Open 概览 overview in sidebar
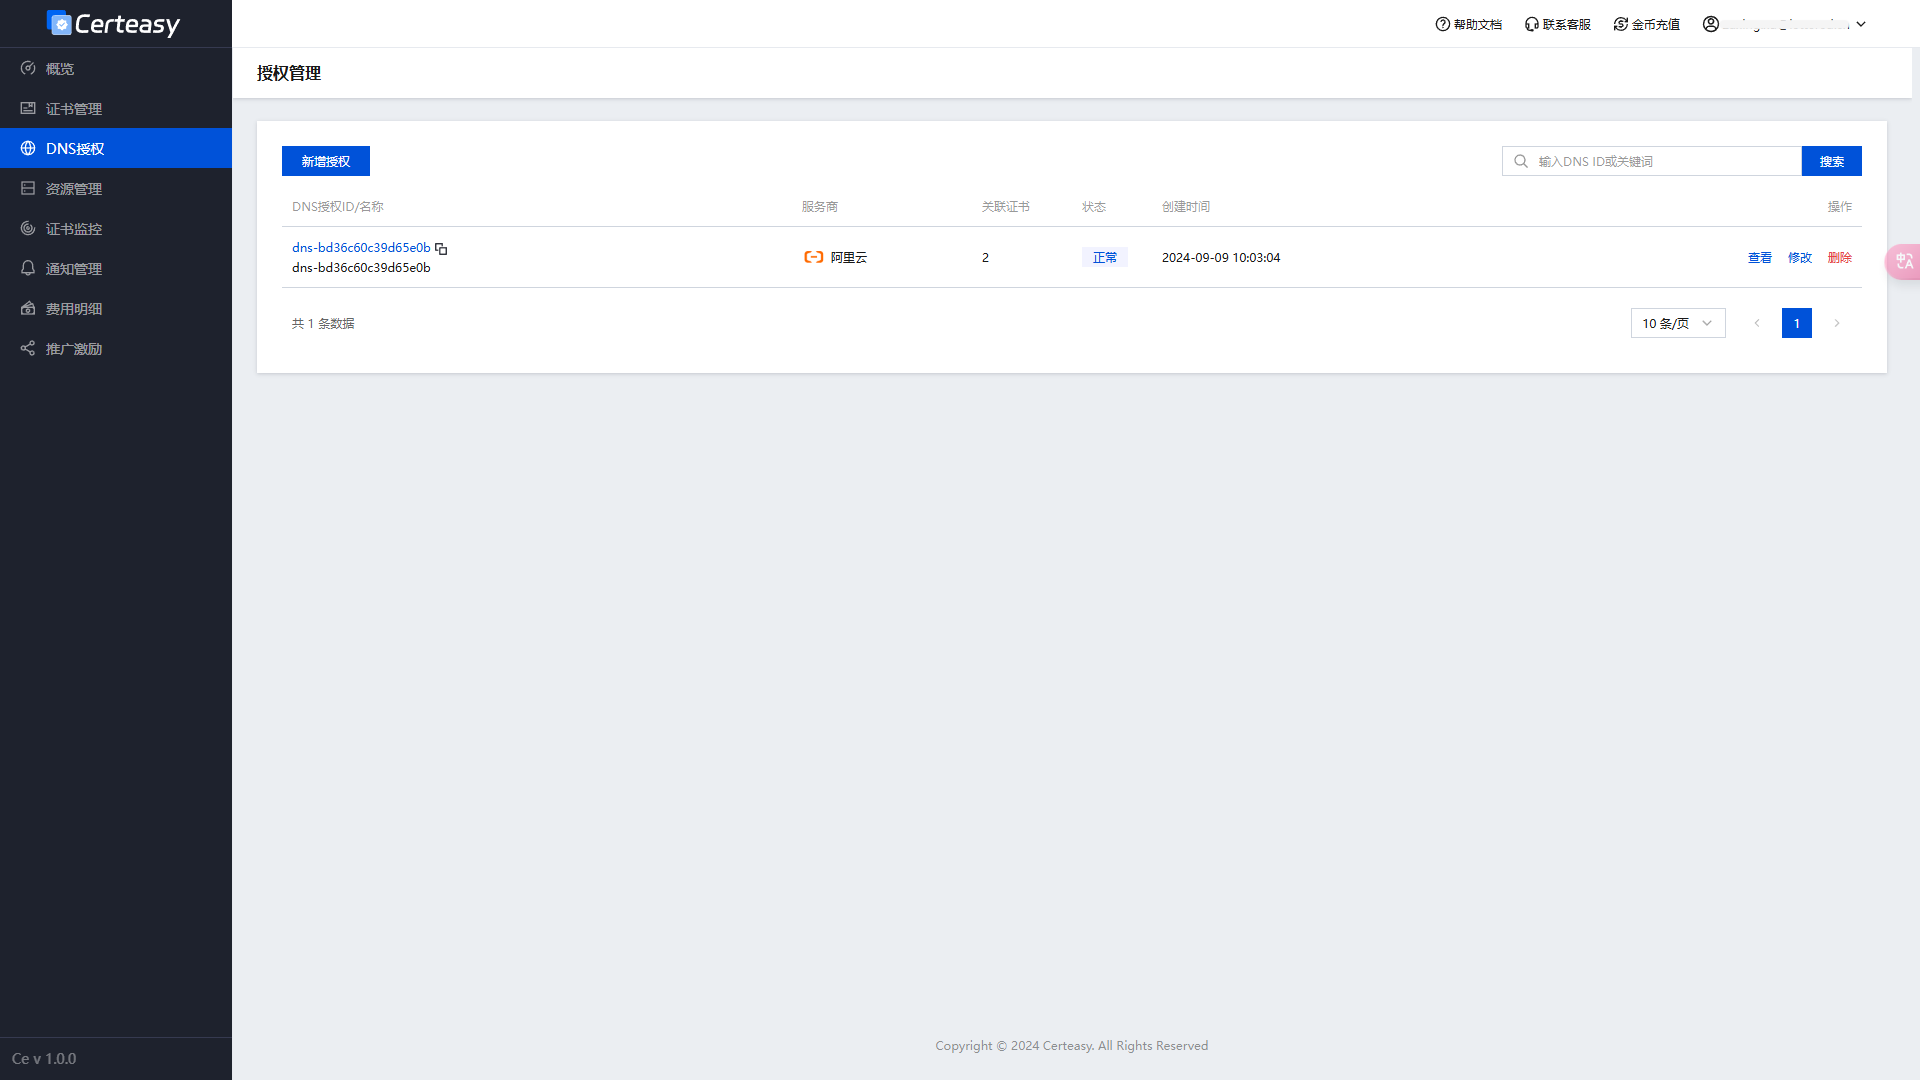 116,68
